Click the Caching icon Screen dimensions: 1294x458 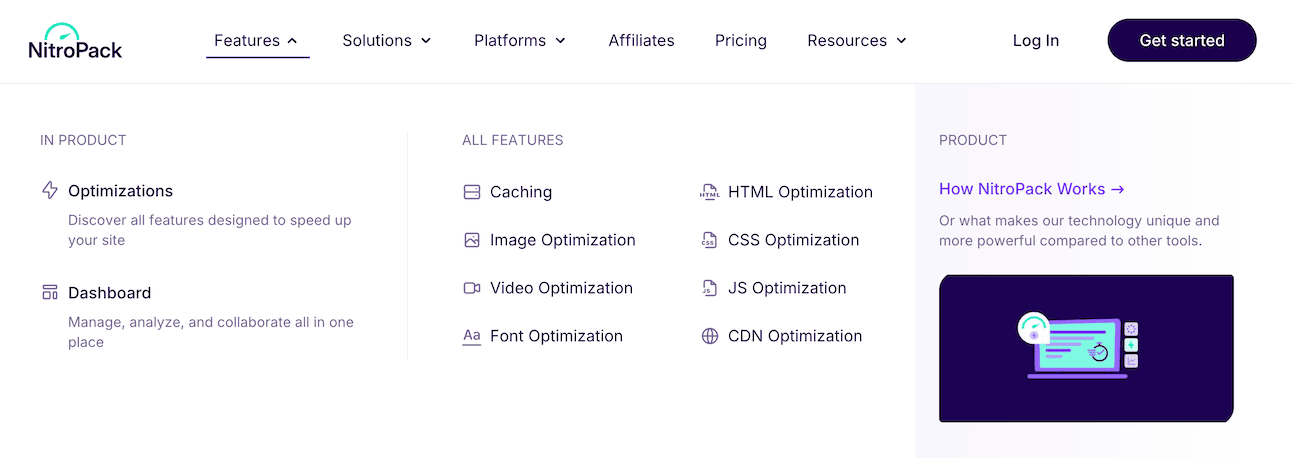(472, 192)
